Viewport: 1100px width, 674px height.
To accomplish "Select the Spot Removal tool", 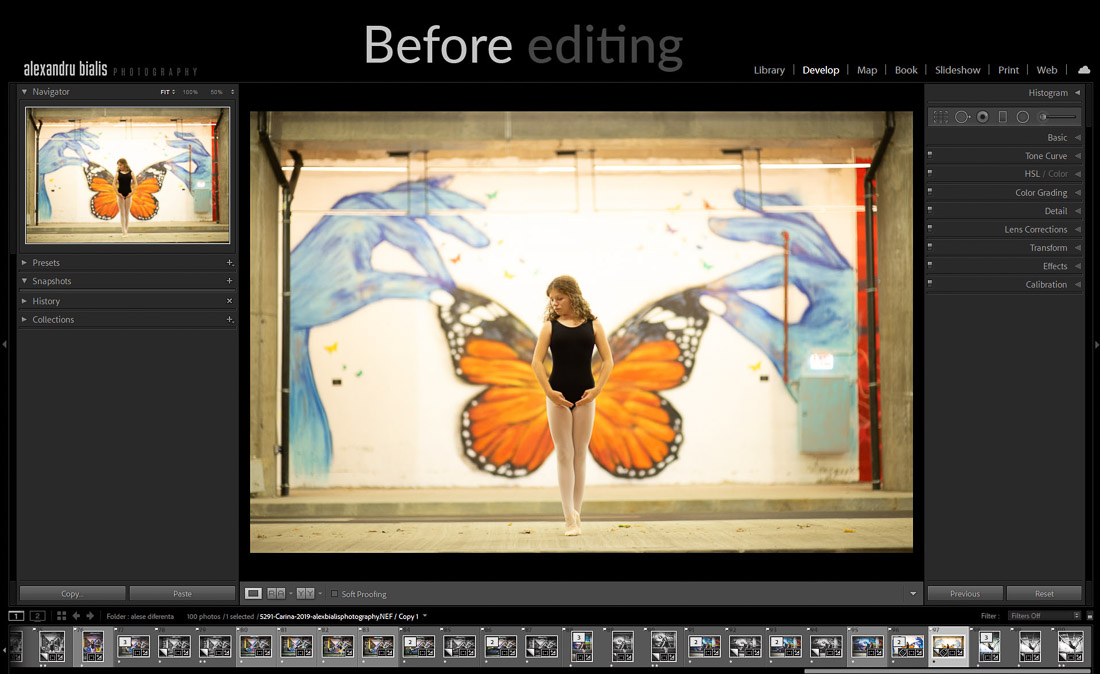I will point(962,117).
